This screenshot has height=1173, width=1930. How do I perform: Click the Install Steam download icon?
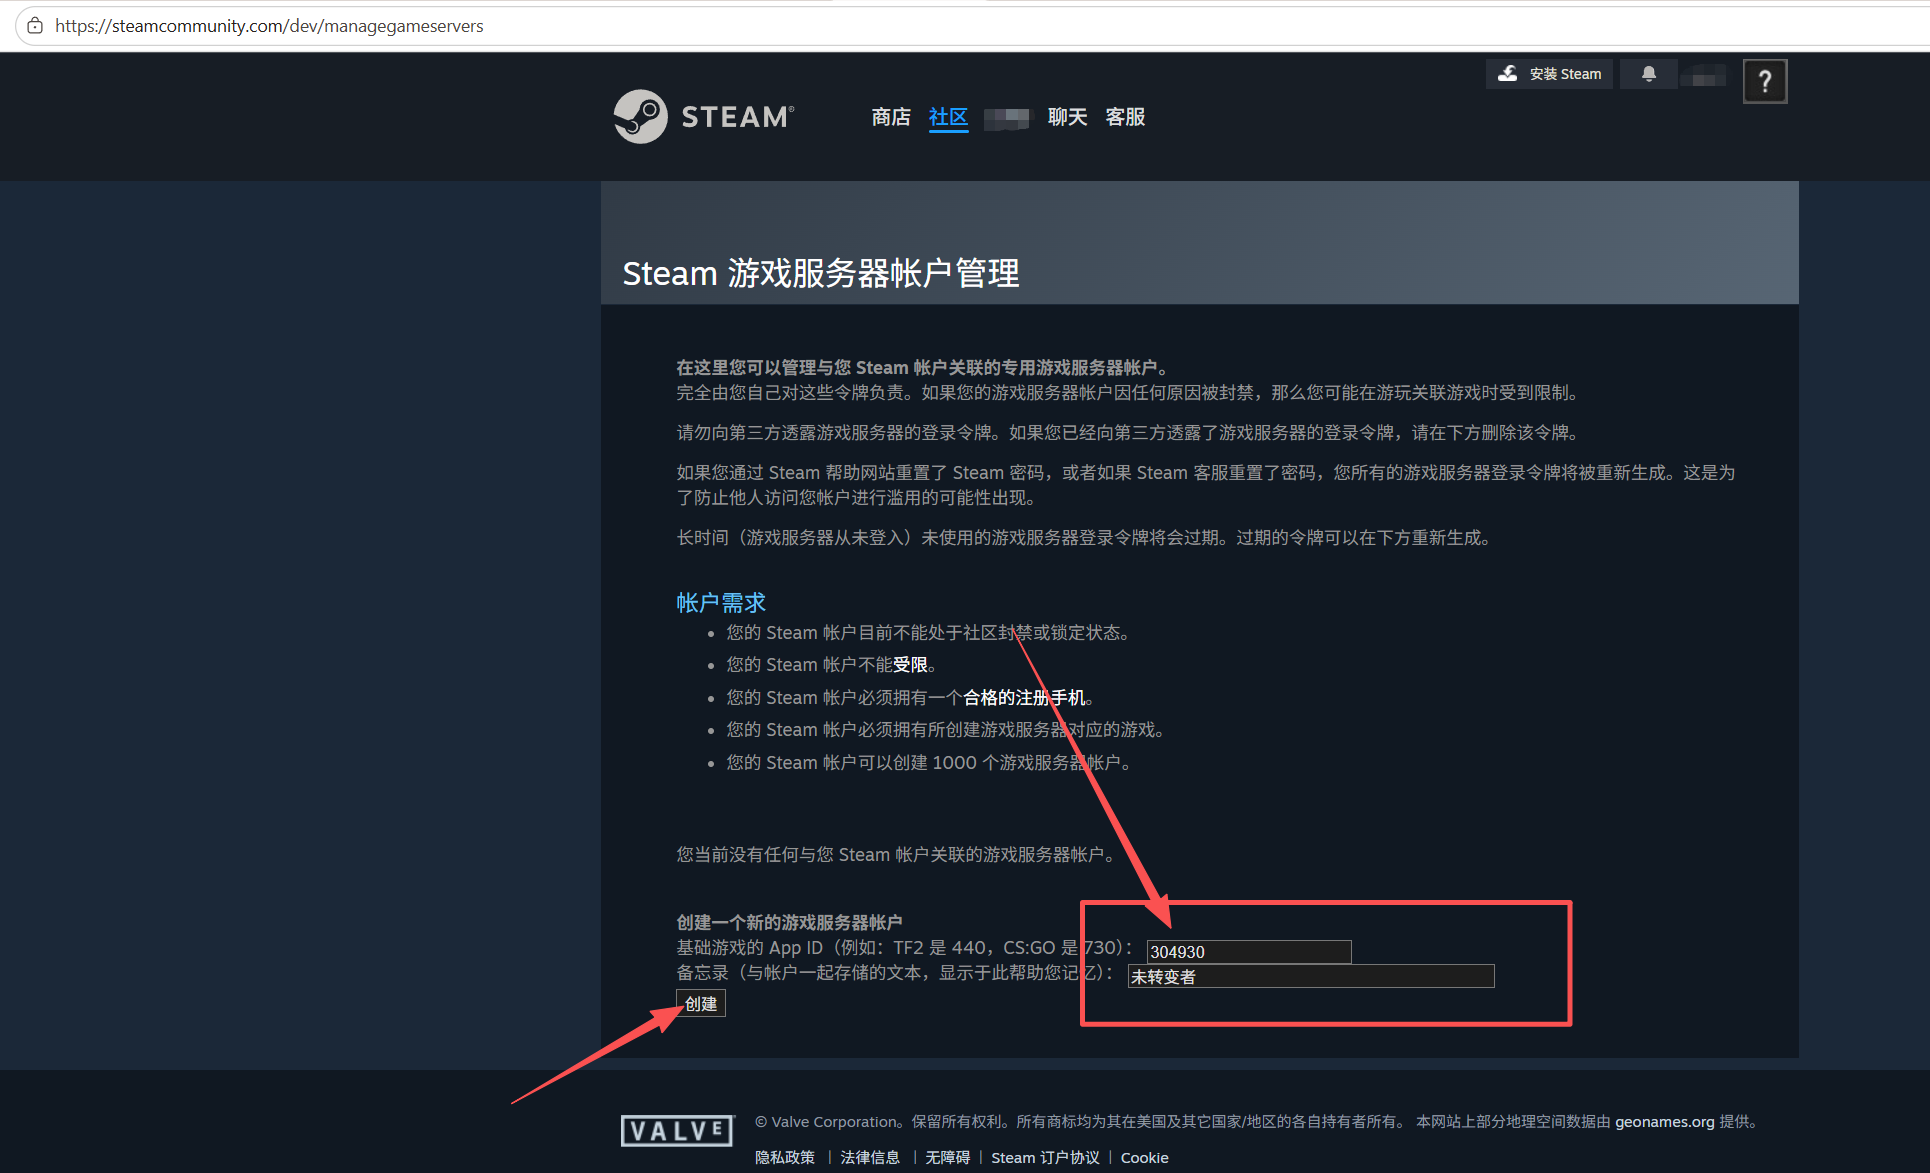1508,74
